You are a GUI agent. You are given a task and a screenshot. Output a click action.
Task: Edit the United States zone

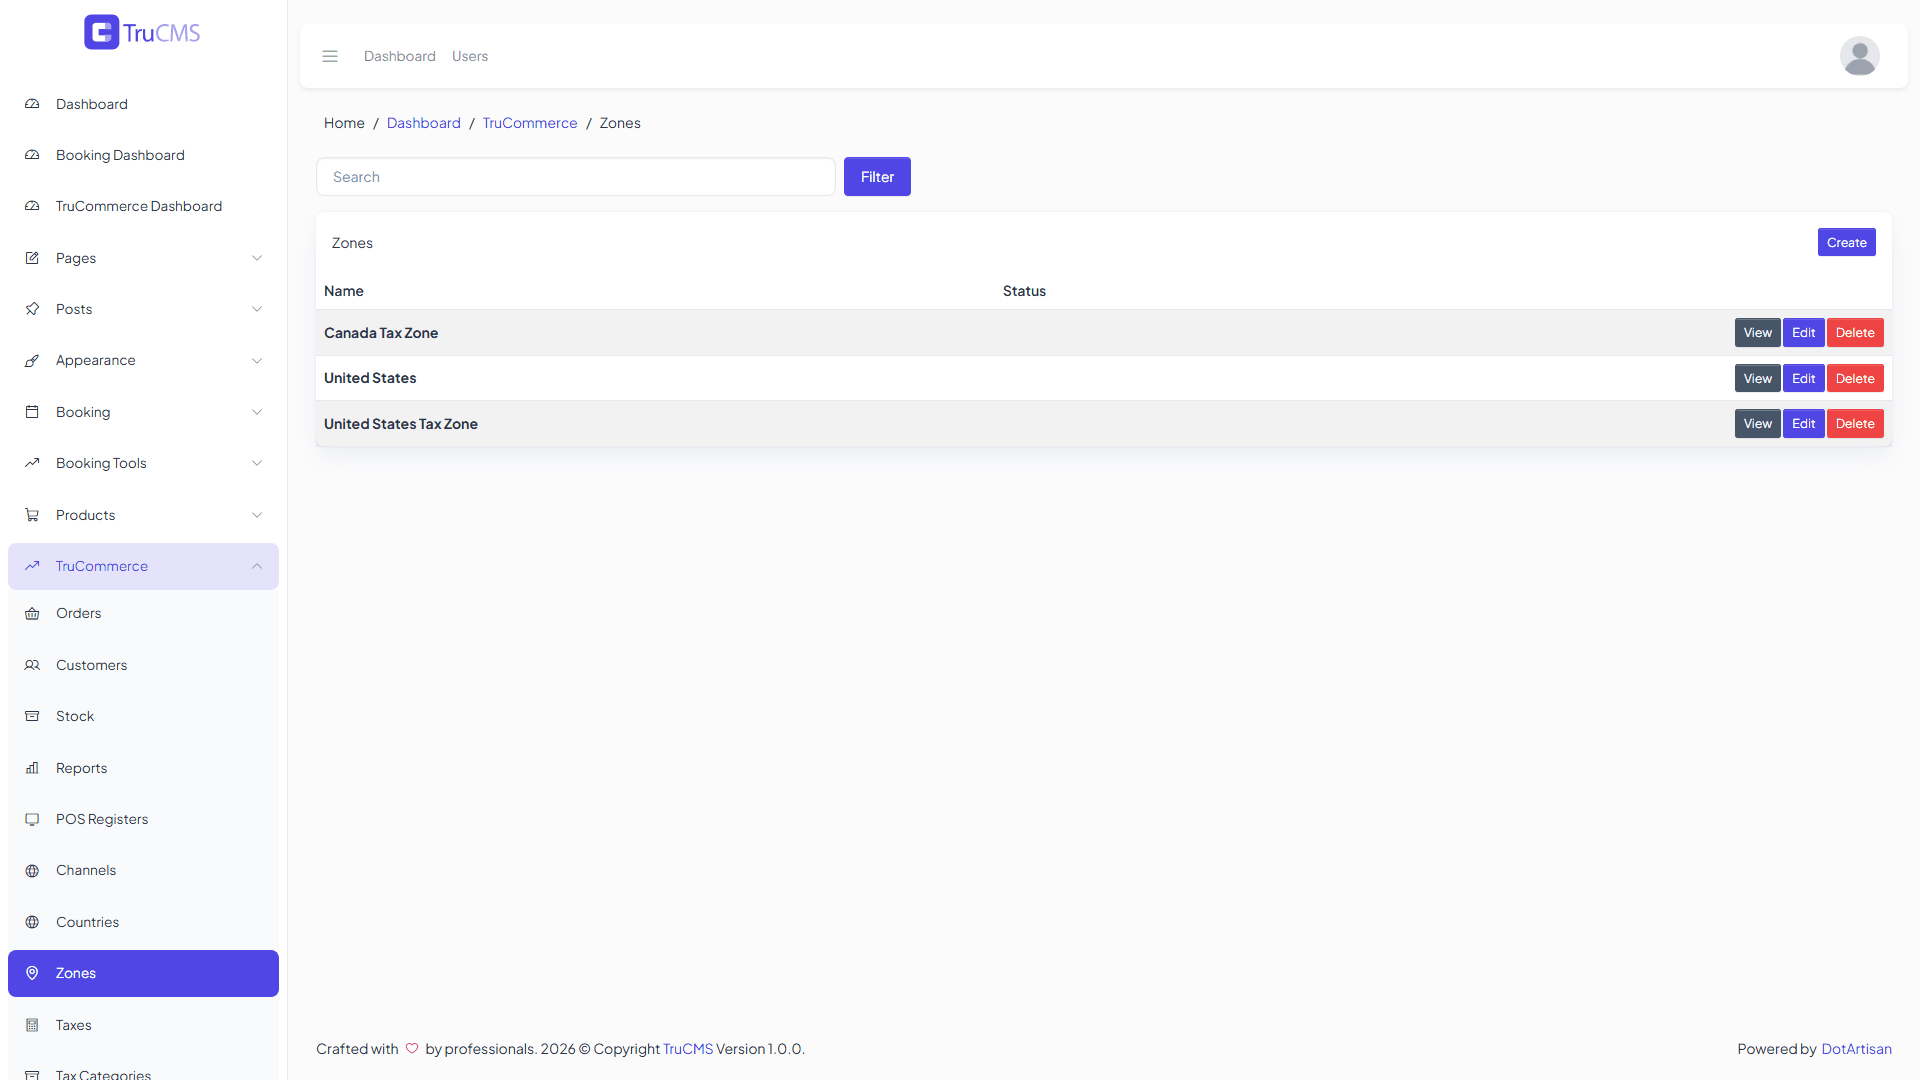pyautogui.click(x=1803, y=378)
